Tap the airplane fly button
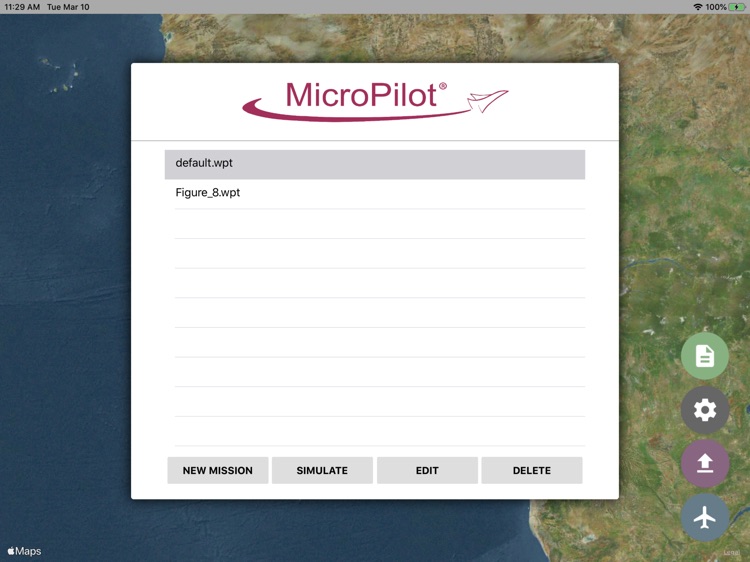Viewport: 750px width, 562px height. click(x=705, y=518)
